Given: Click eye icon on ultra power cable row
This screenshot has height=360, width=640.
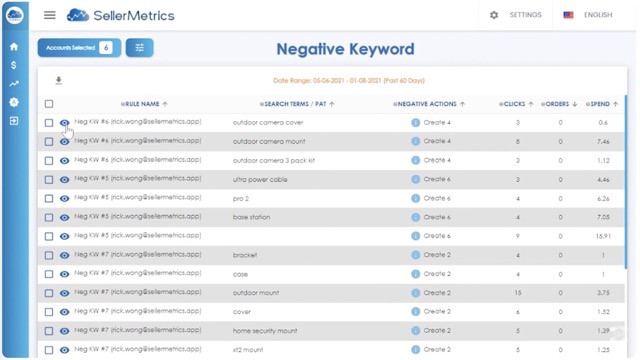Looking at the screenshot, I should coord(64,180).
